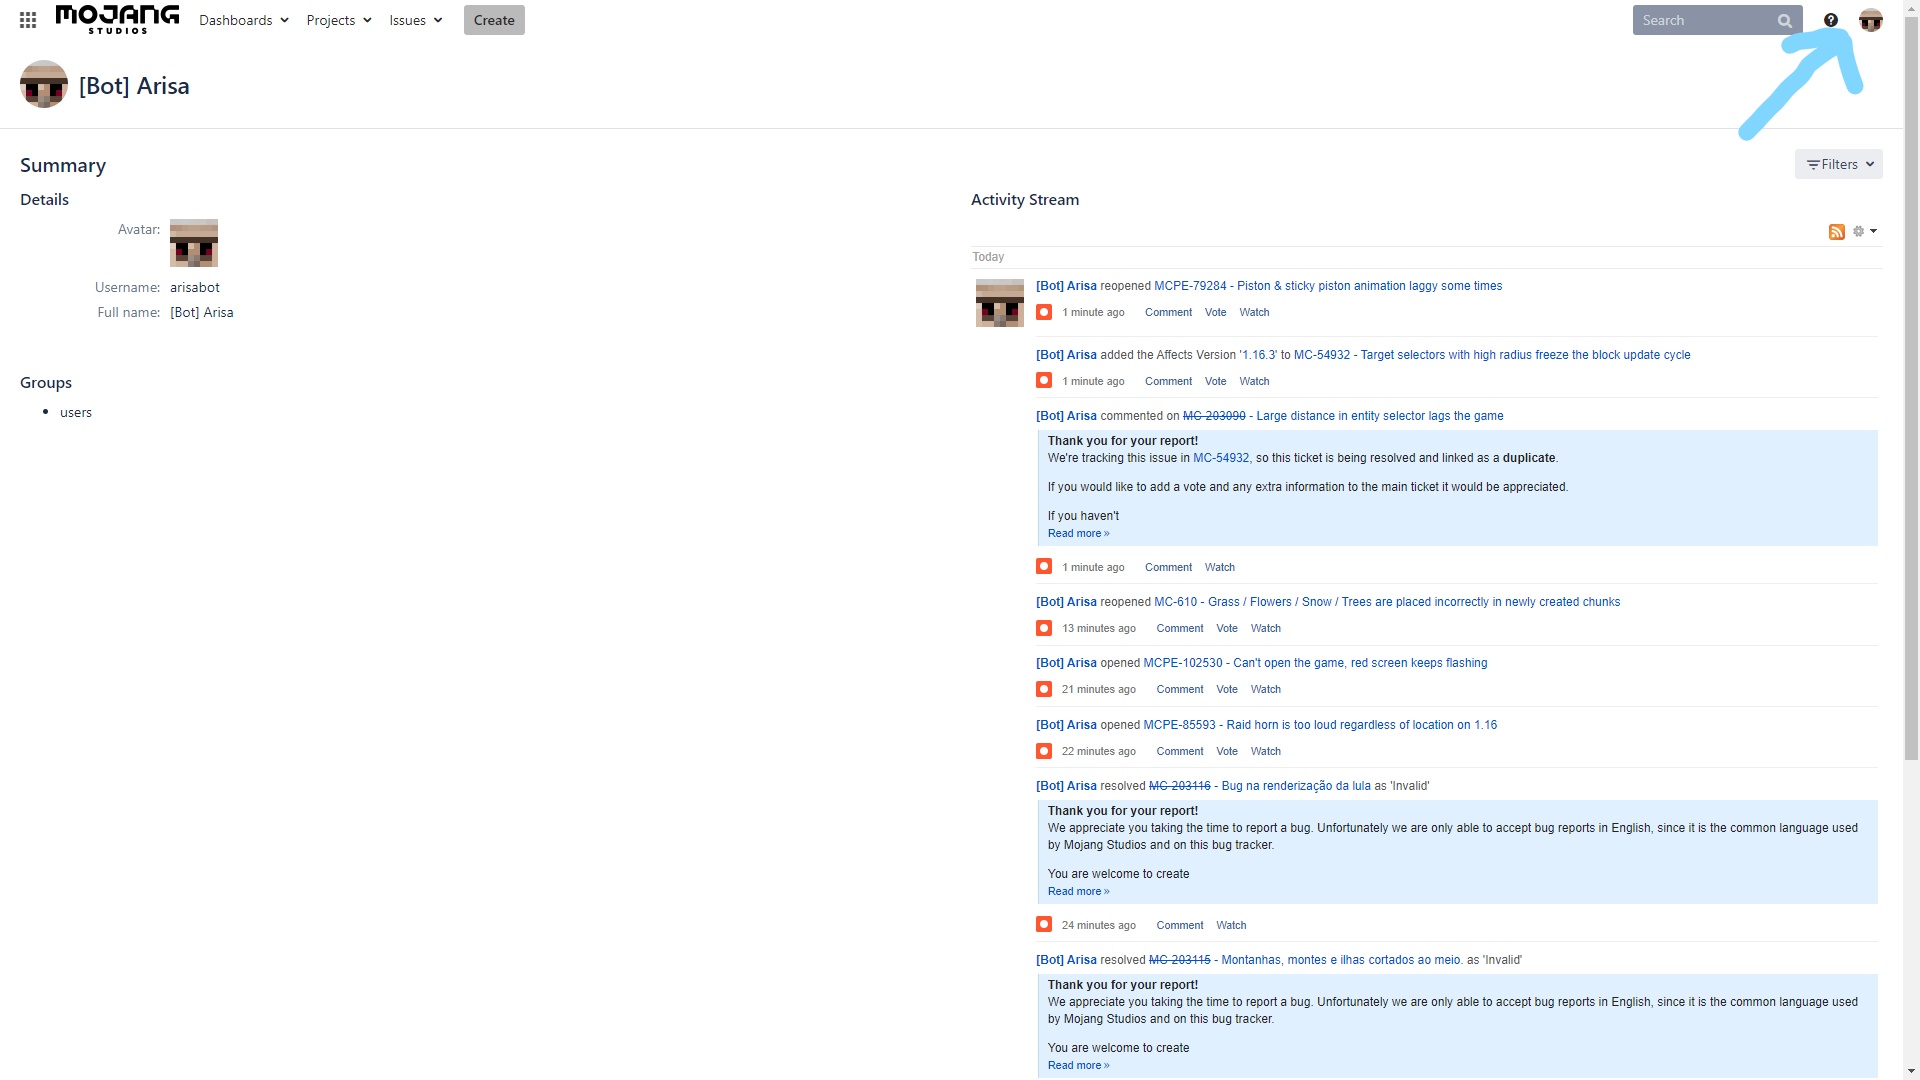Open the Dashboards menu
The width and height of the screenshot is (1920, 1080).
tap(243, 20)
